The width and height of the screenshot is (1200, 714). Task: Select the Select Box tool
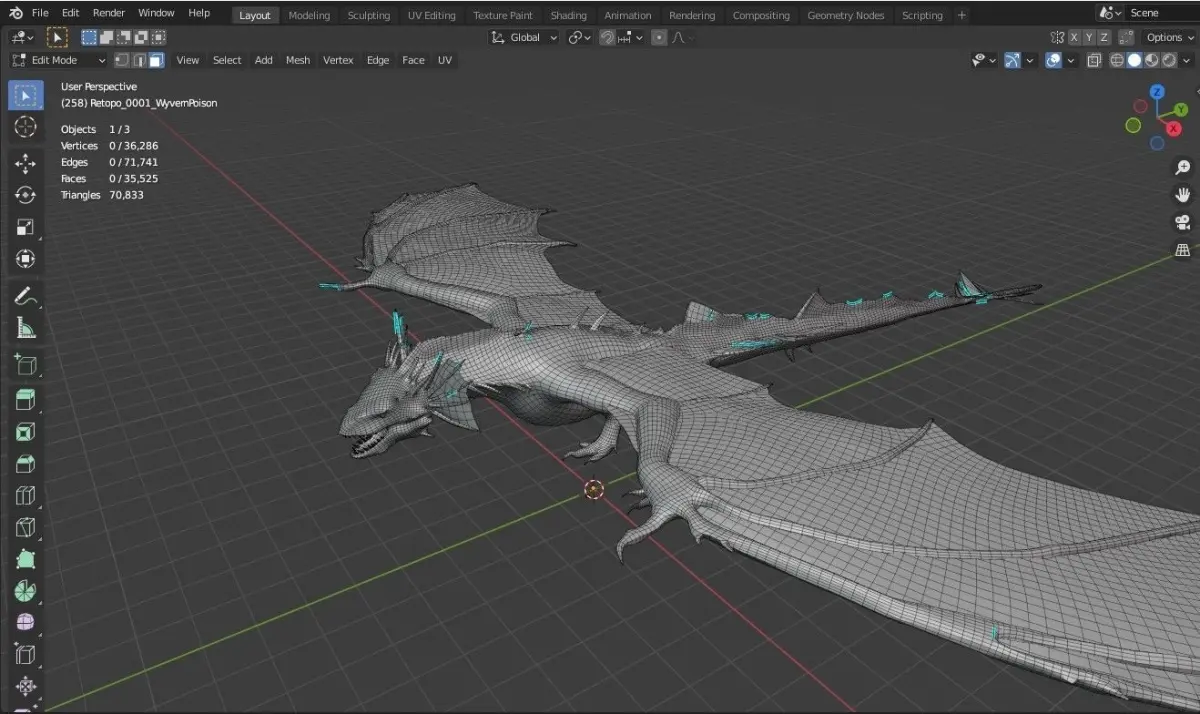(26, 96)
